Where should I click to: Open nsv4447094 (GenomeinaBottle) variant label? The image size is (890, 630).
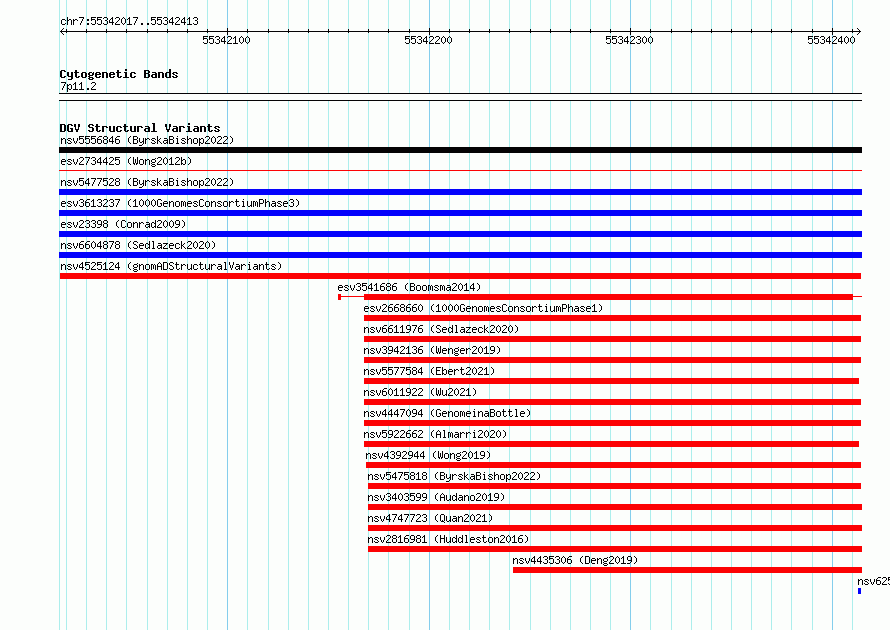[447, 413]
